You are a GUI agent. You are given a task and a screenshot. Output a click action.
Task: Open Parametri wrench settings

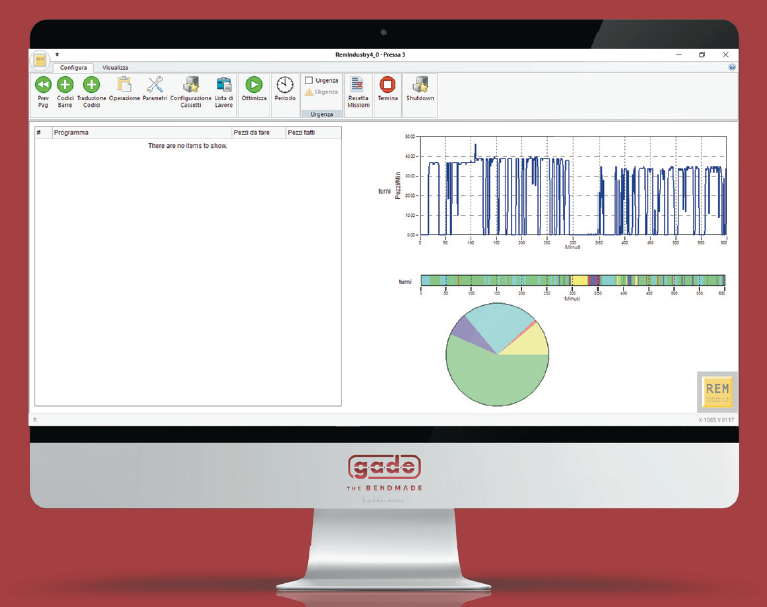pos(155,85)
